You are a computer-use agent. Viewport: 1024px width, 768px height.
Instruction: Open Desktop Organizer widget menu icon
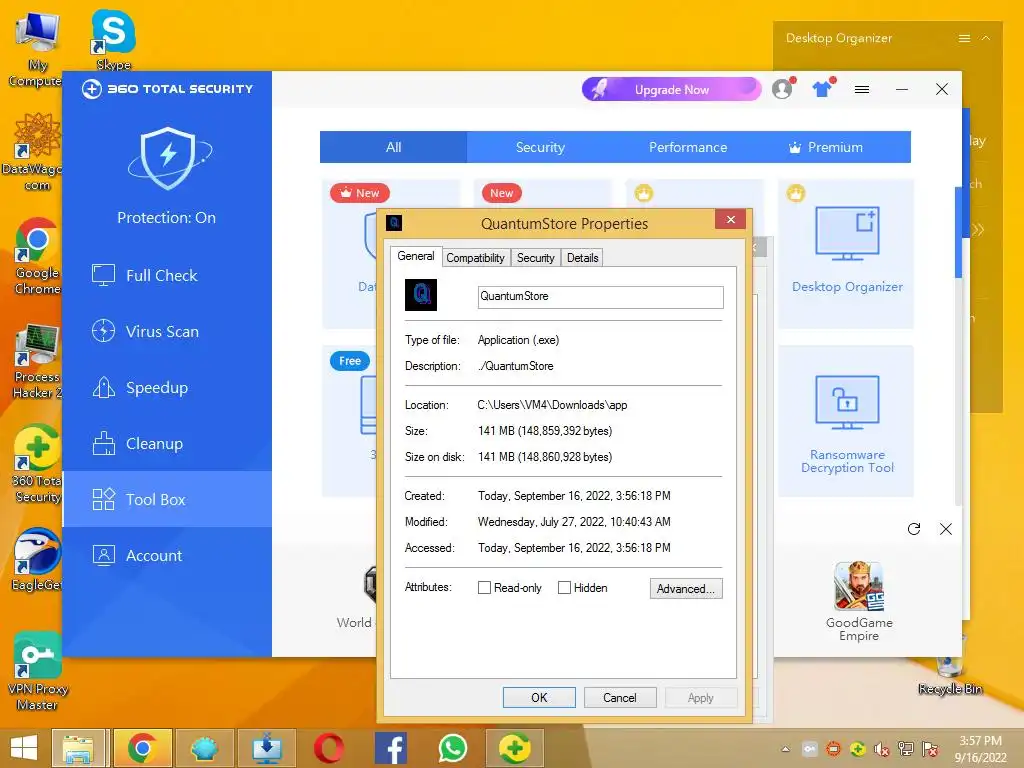[x=964, y=39]
